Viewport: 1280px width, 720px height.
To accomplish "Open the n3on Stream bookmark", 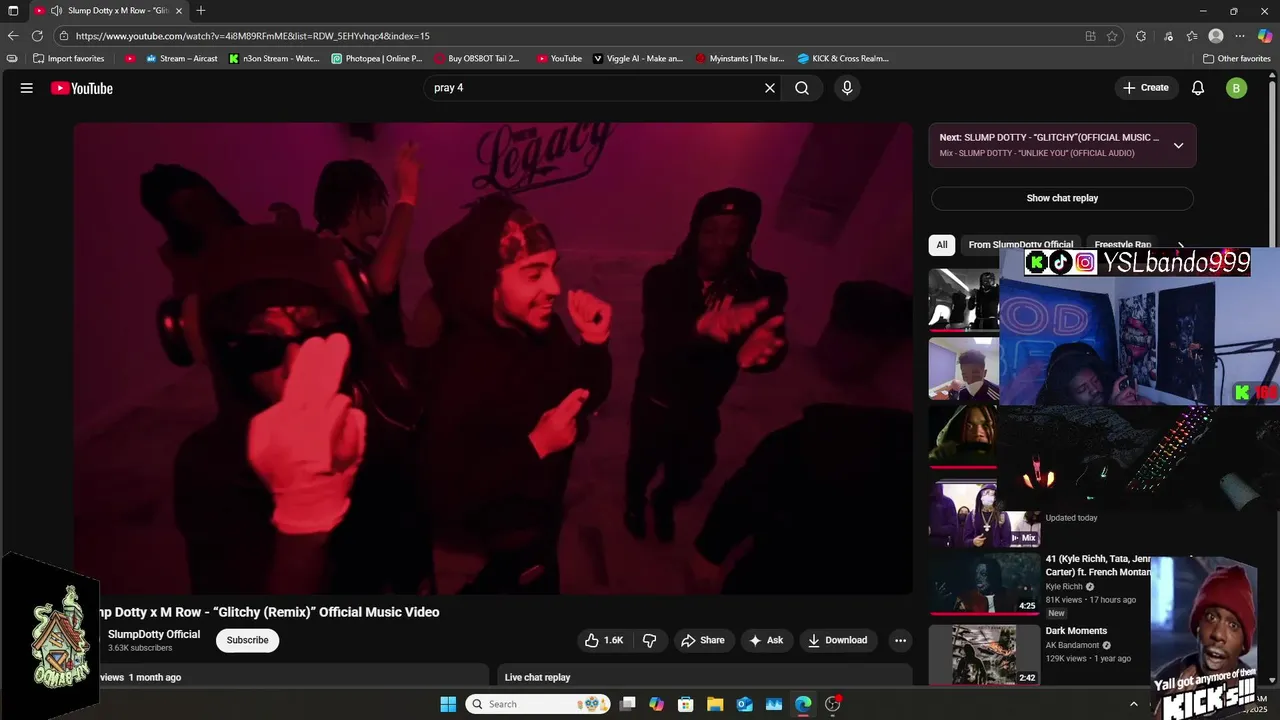I will coord(274,58).
